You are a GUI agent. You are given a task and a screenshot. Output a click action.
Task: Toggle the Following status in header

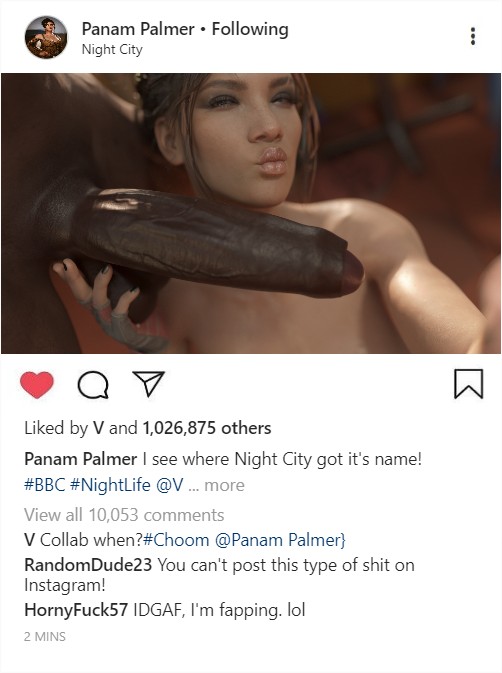[x=250, y=30]
